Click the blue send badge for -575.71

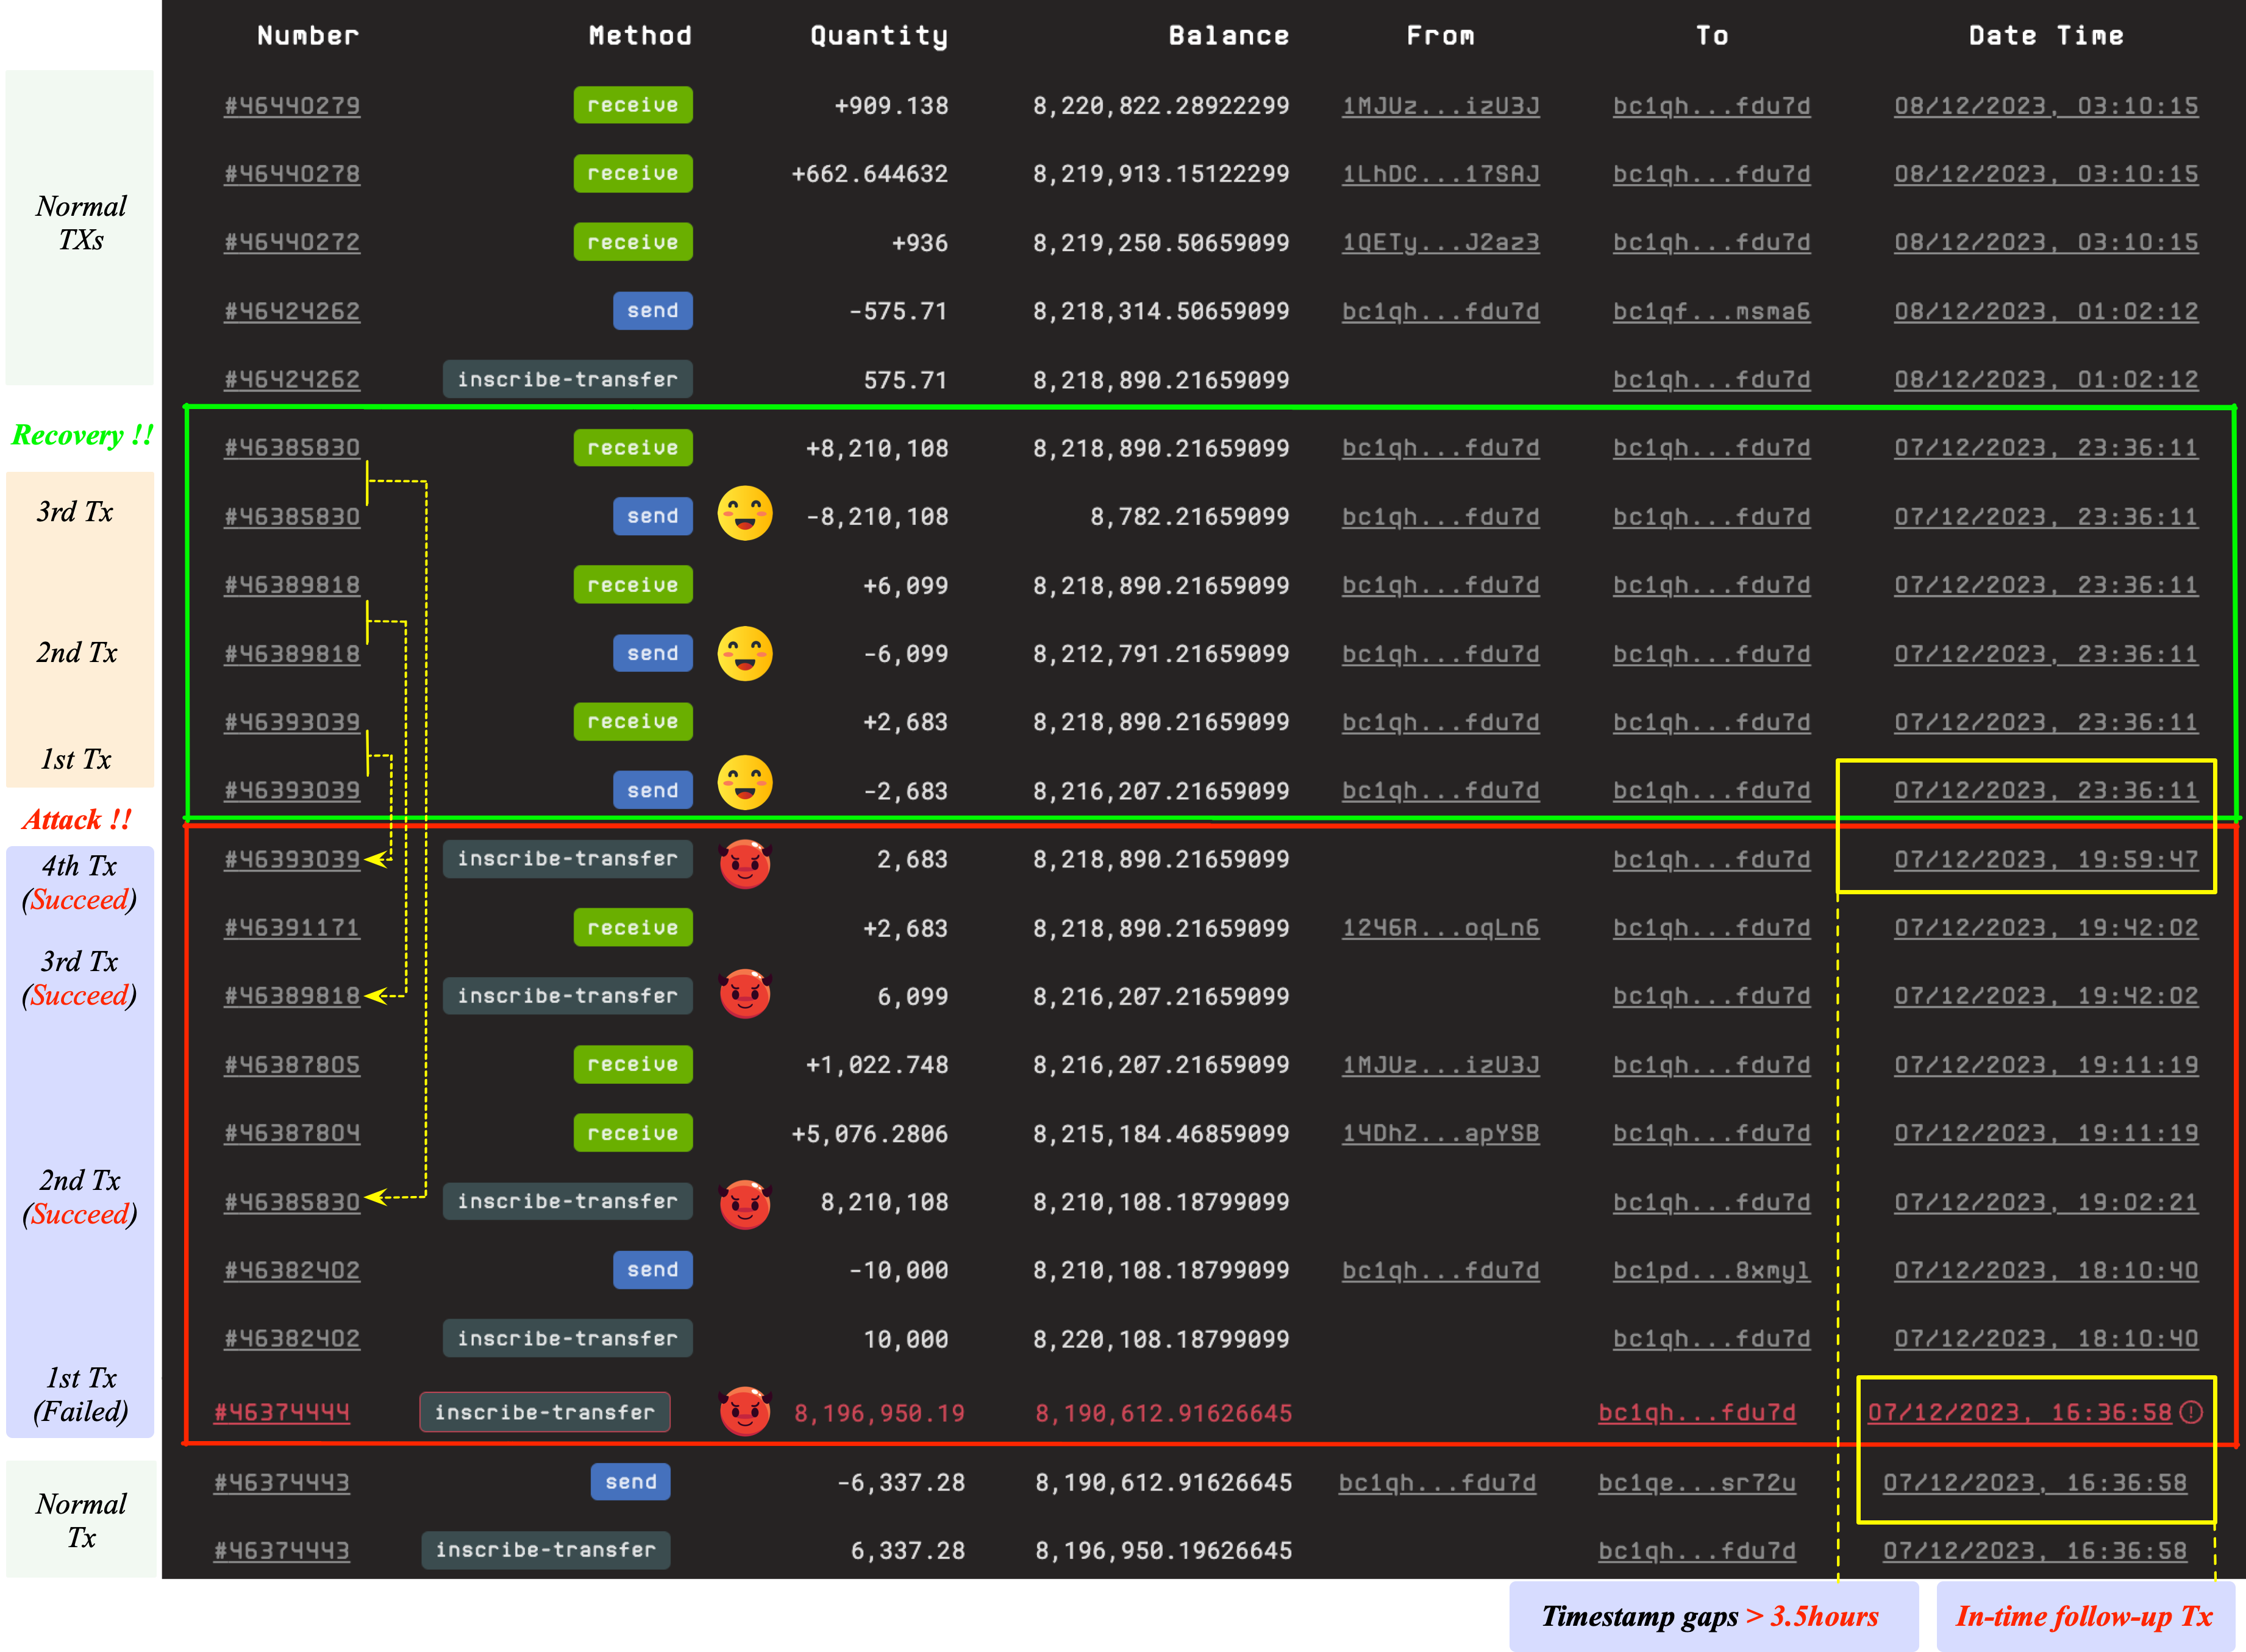coord(652,311)
